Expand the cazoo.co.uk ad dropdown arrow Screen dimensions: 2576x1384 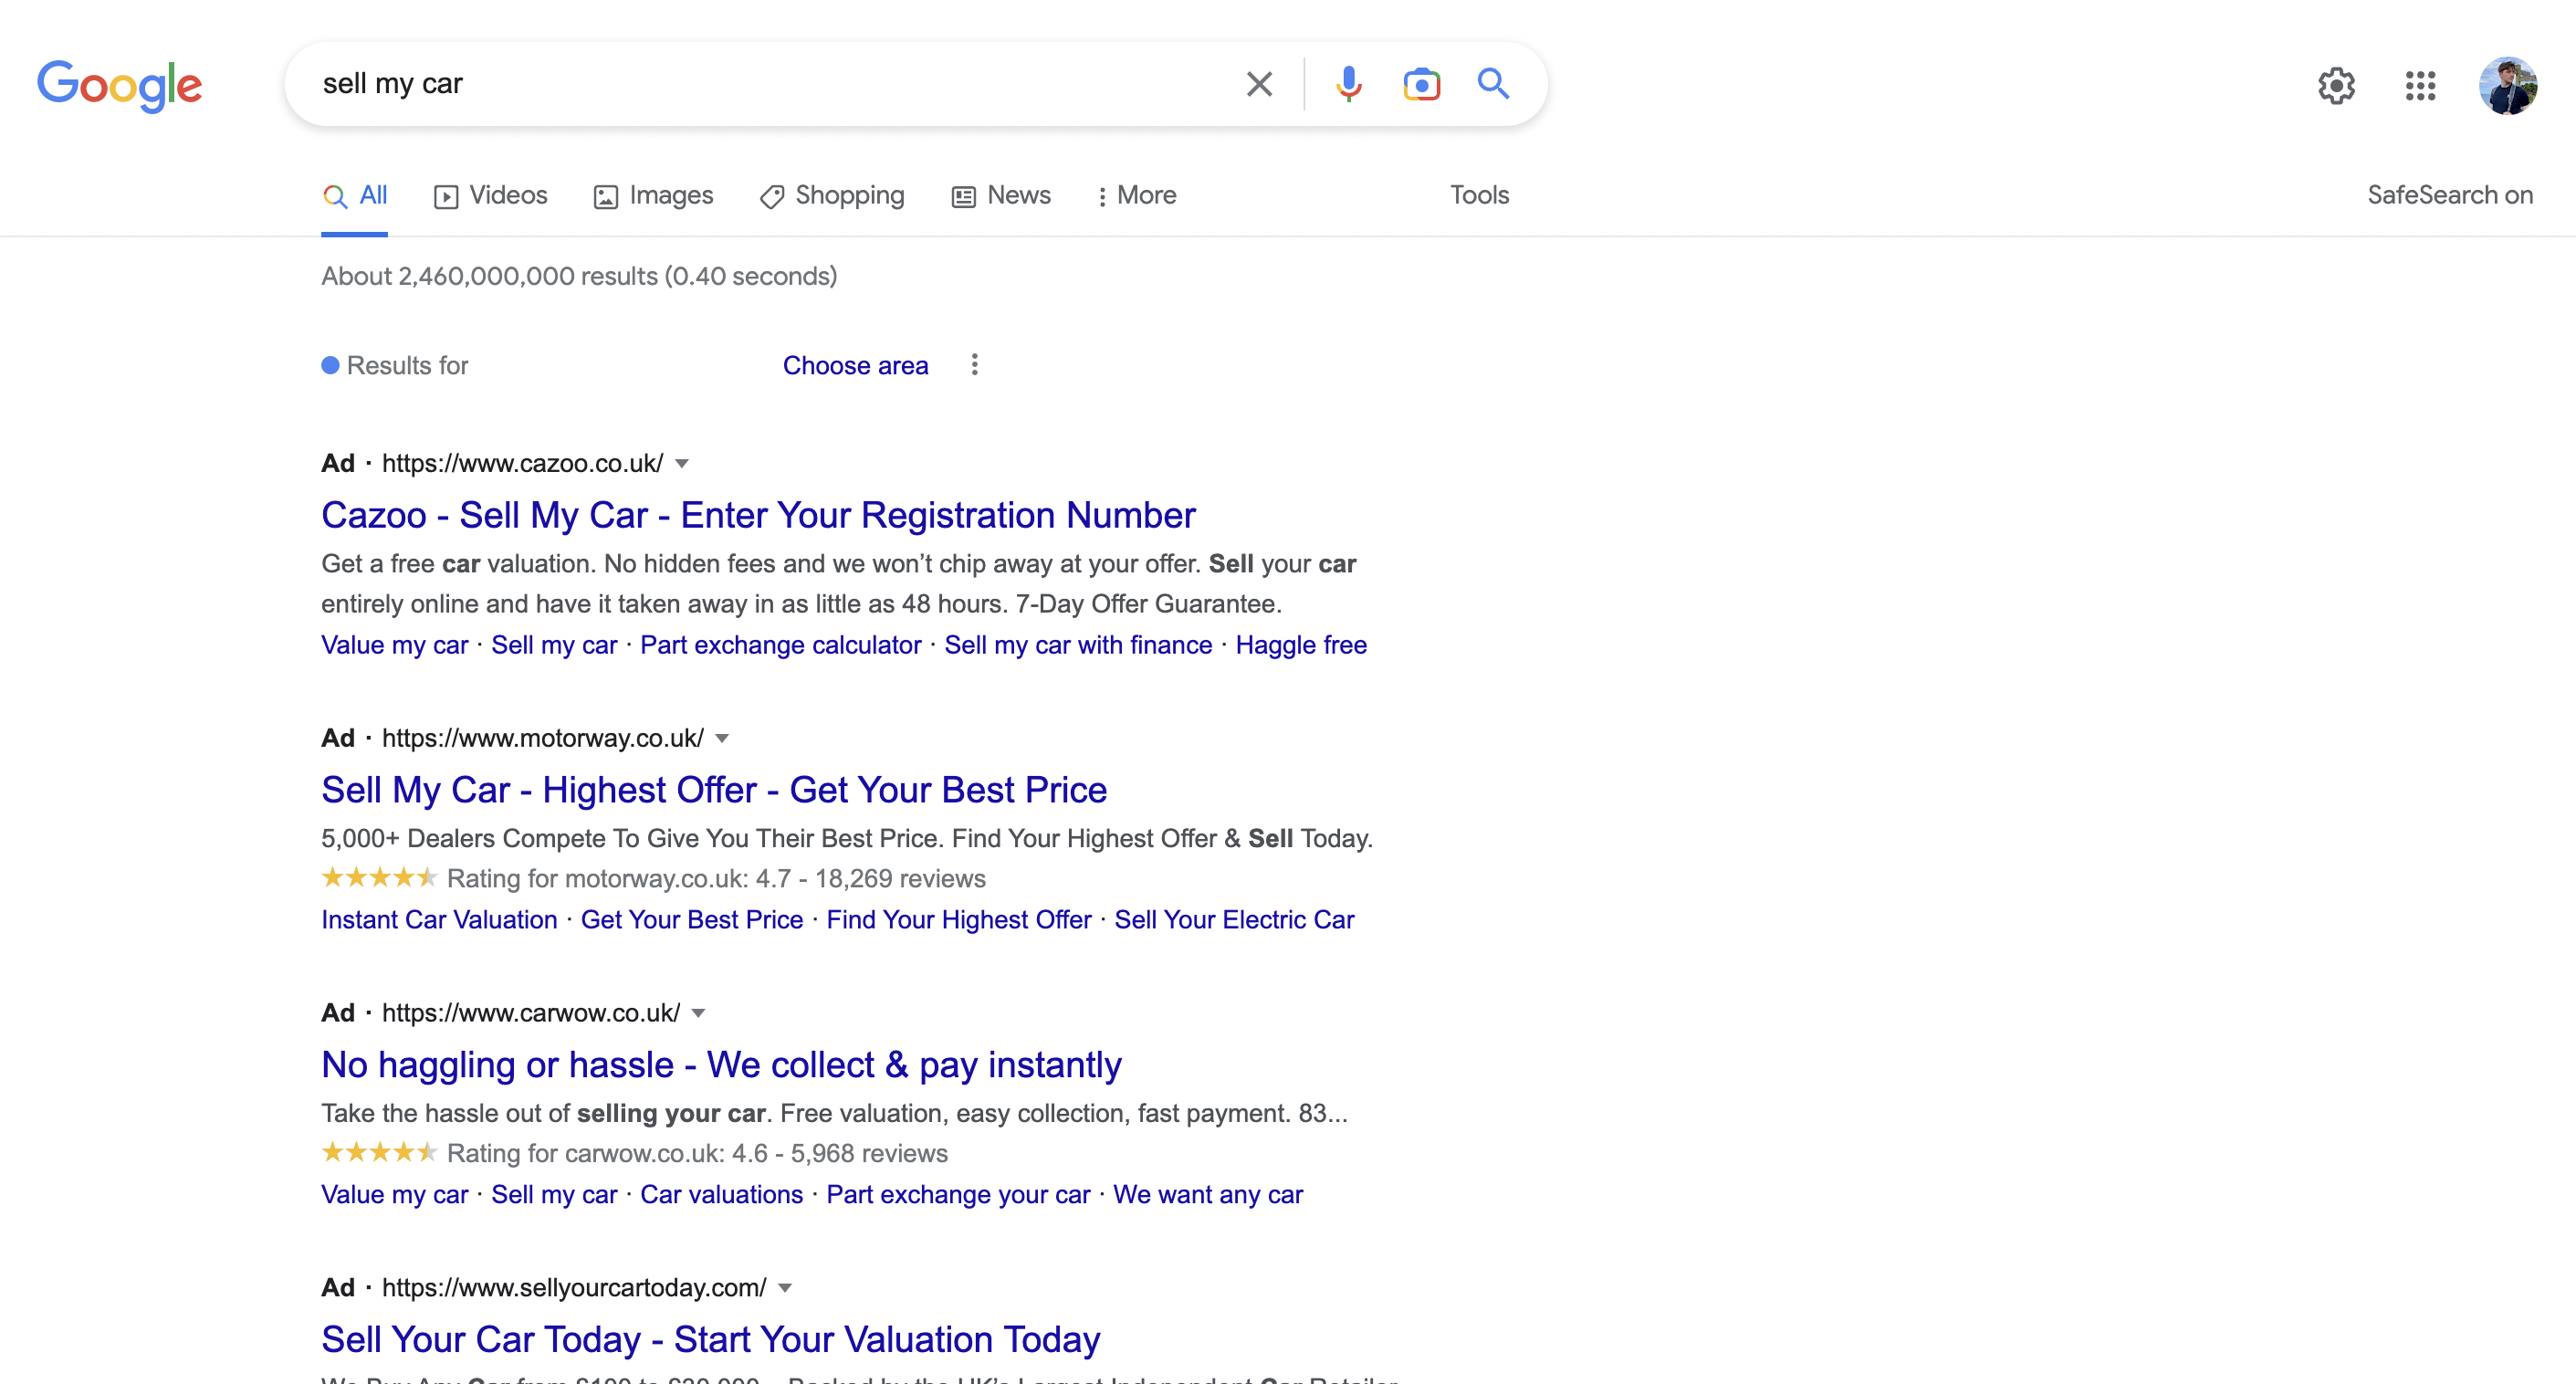coord(682,464)
